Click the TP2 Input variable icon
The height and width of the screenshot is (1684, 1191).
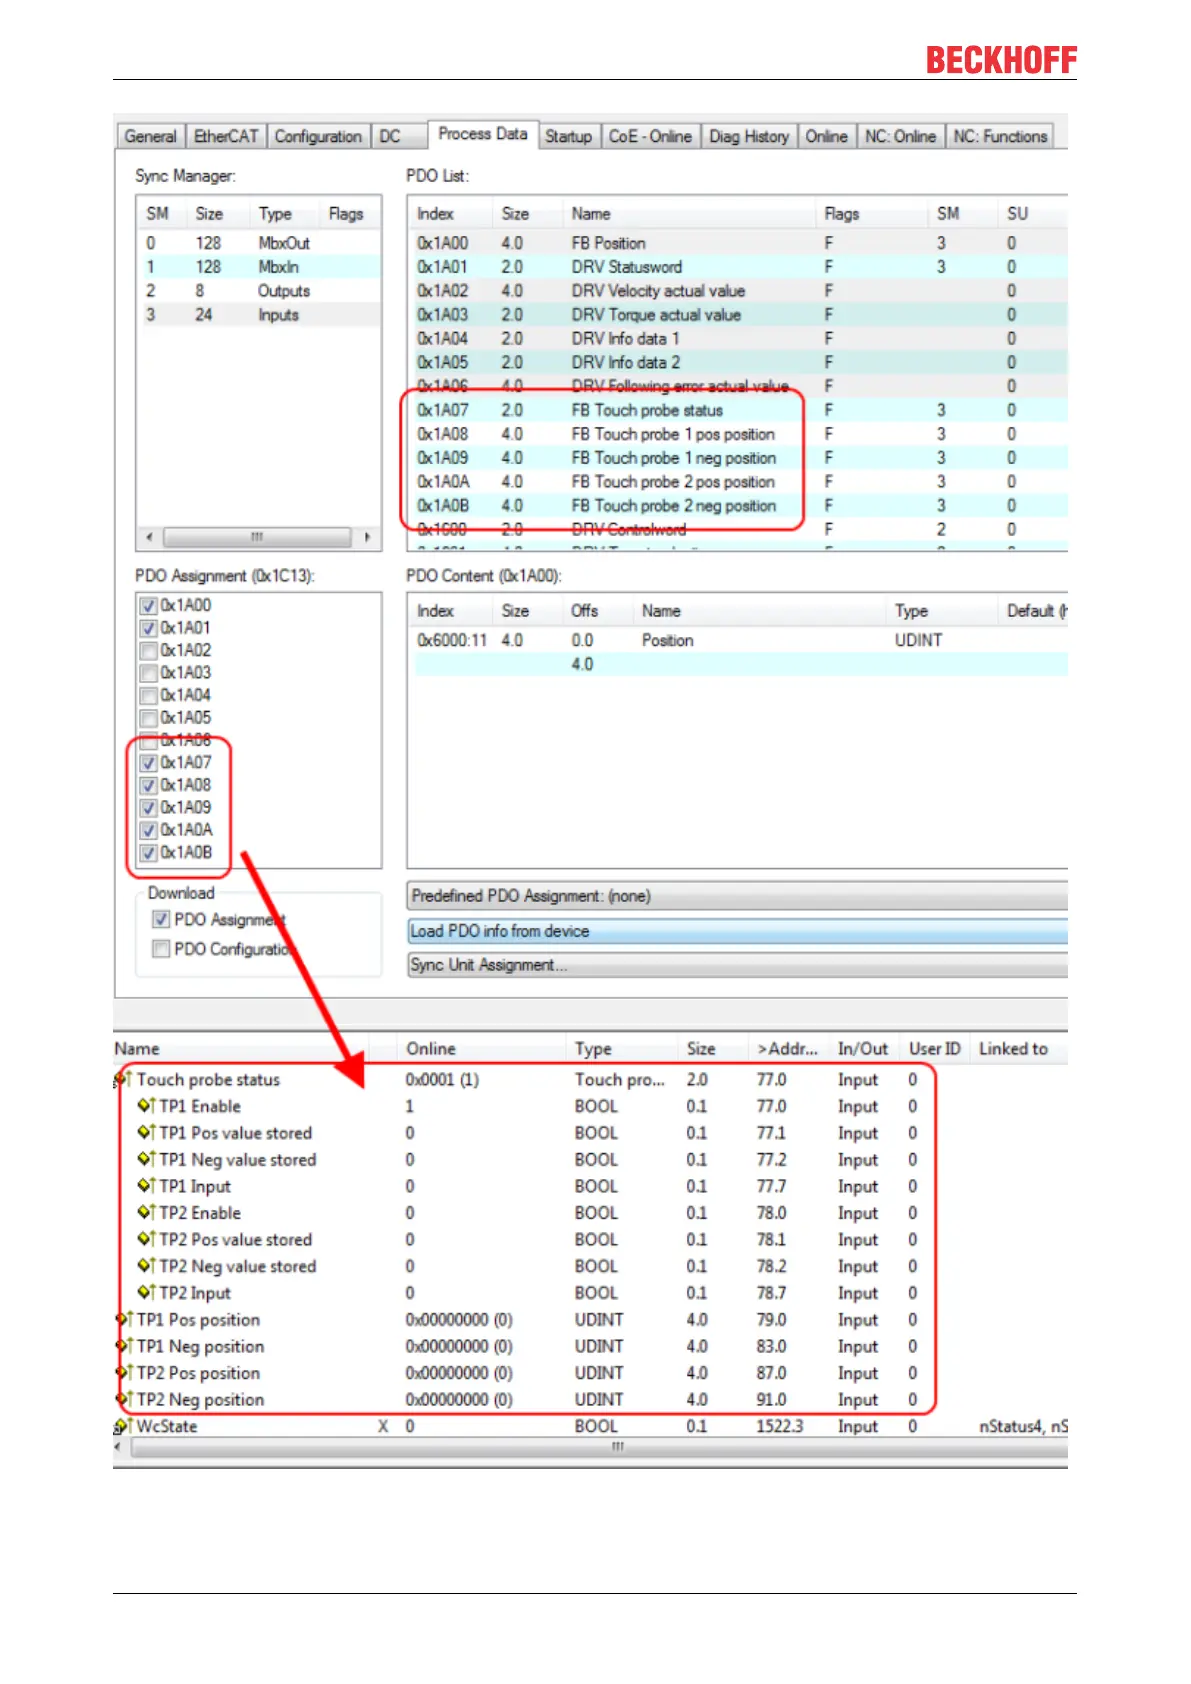146,1293
